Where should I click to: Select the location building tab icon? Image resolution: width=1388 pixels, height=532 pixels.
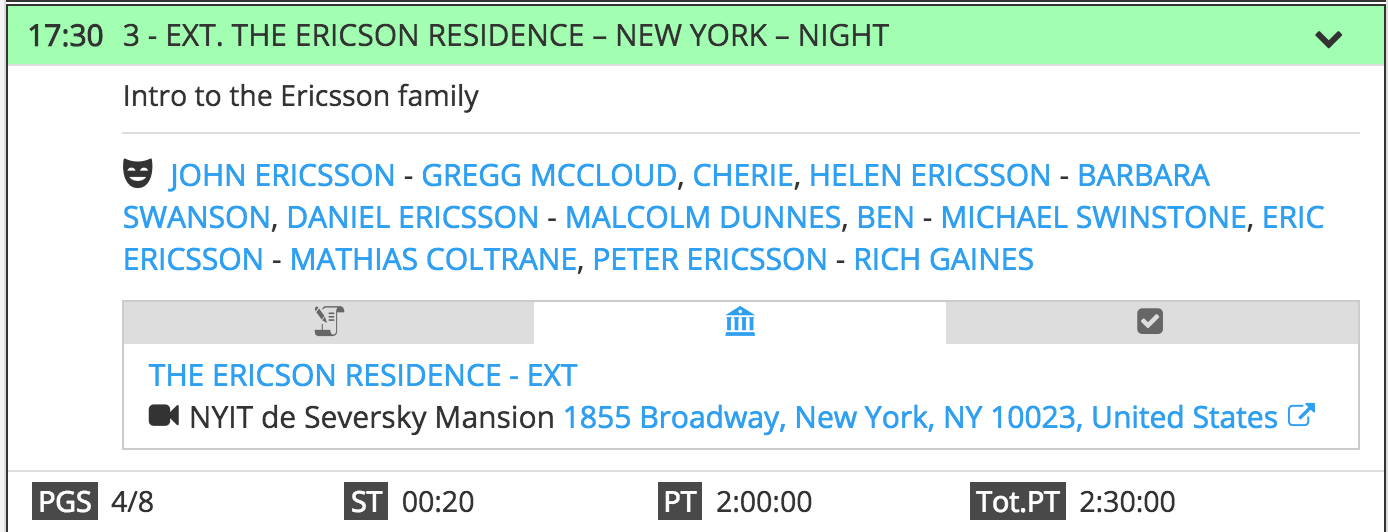(740, 321)
